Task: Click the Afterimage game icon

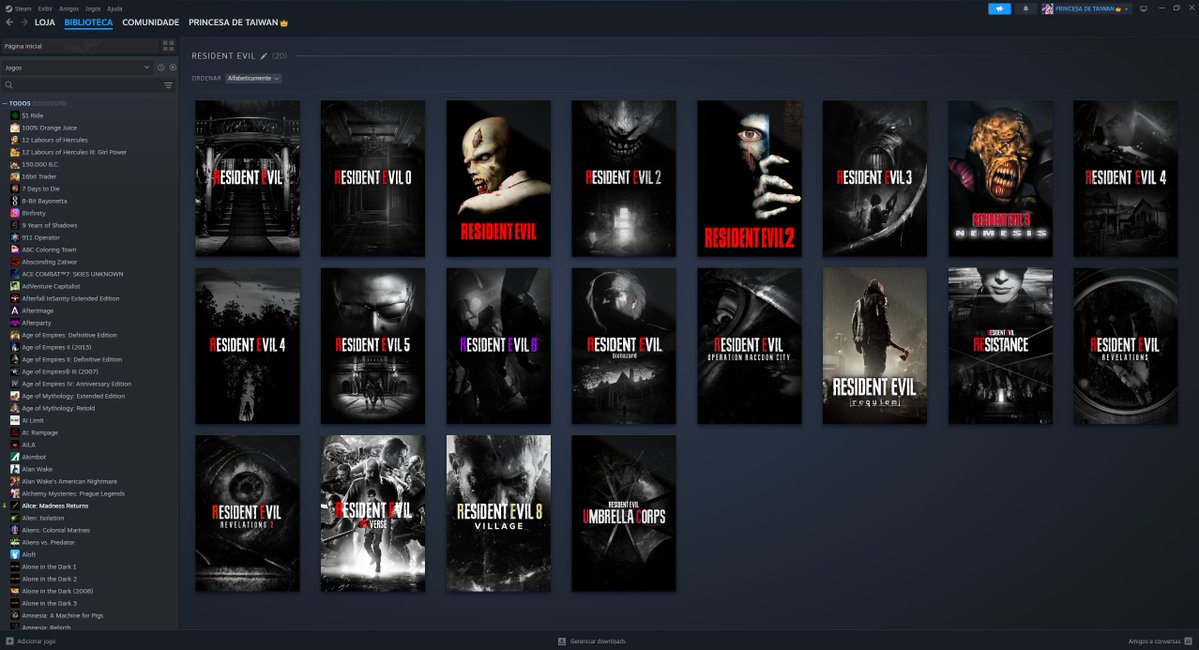Action: (x=15, y=310)
